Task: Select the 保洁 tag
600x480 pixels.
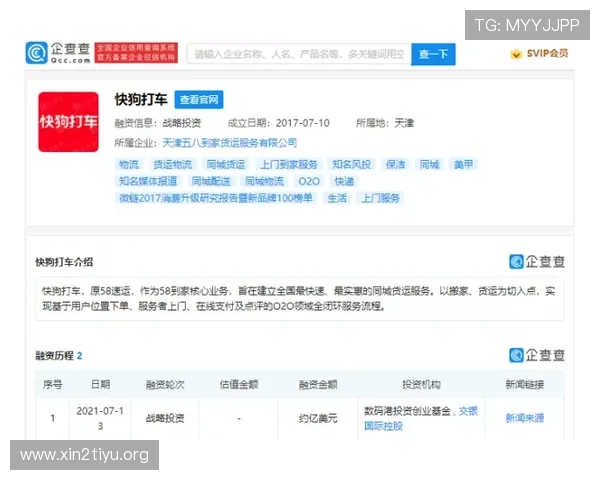Action: click(395, 165)
